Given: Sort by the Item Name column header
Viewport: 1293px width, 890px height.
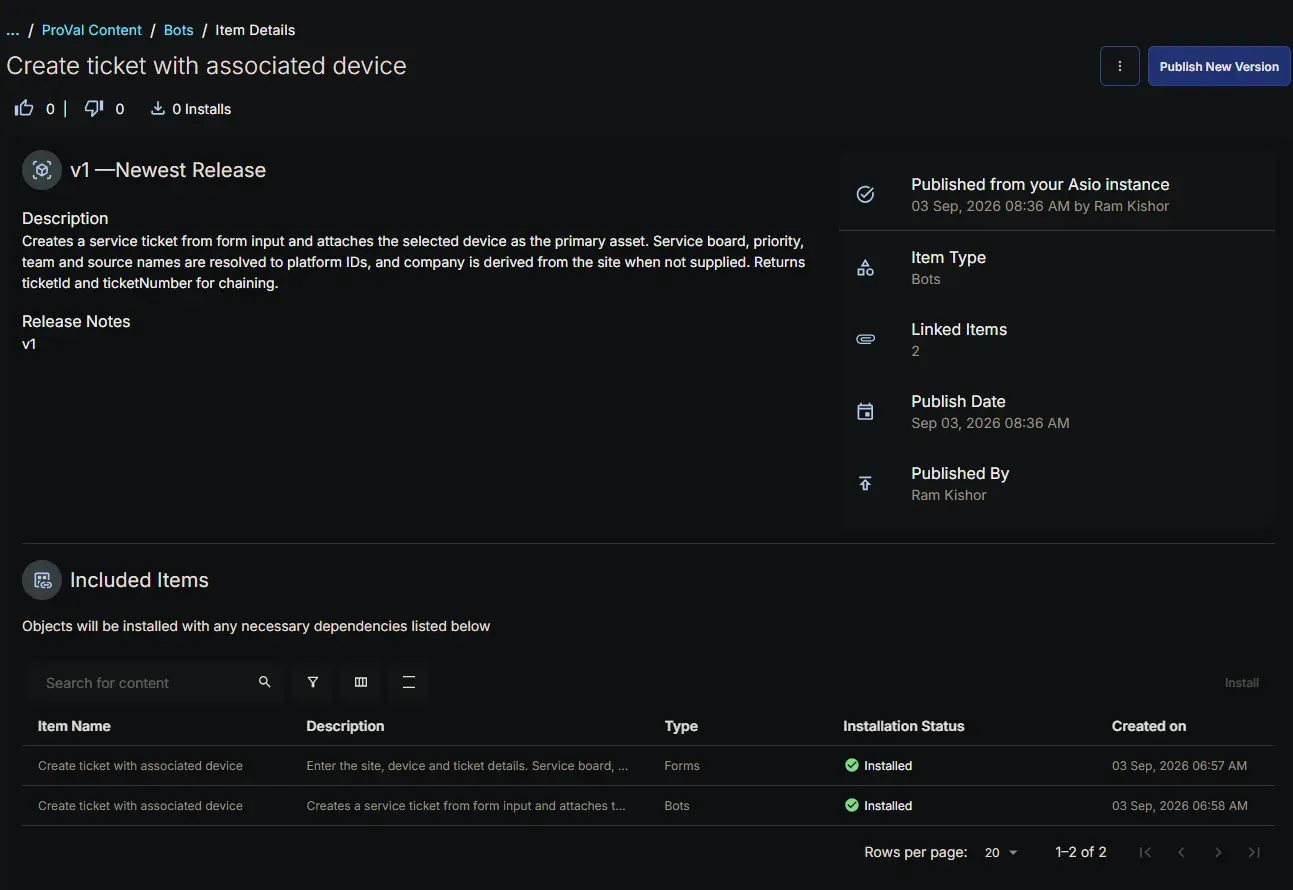Looking at the screenshot, I should [74, 726].
